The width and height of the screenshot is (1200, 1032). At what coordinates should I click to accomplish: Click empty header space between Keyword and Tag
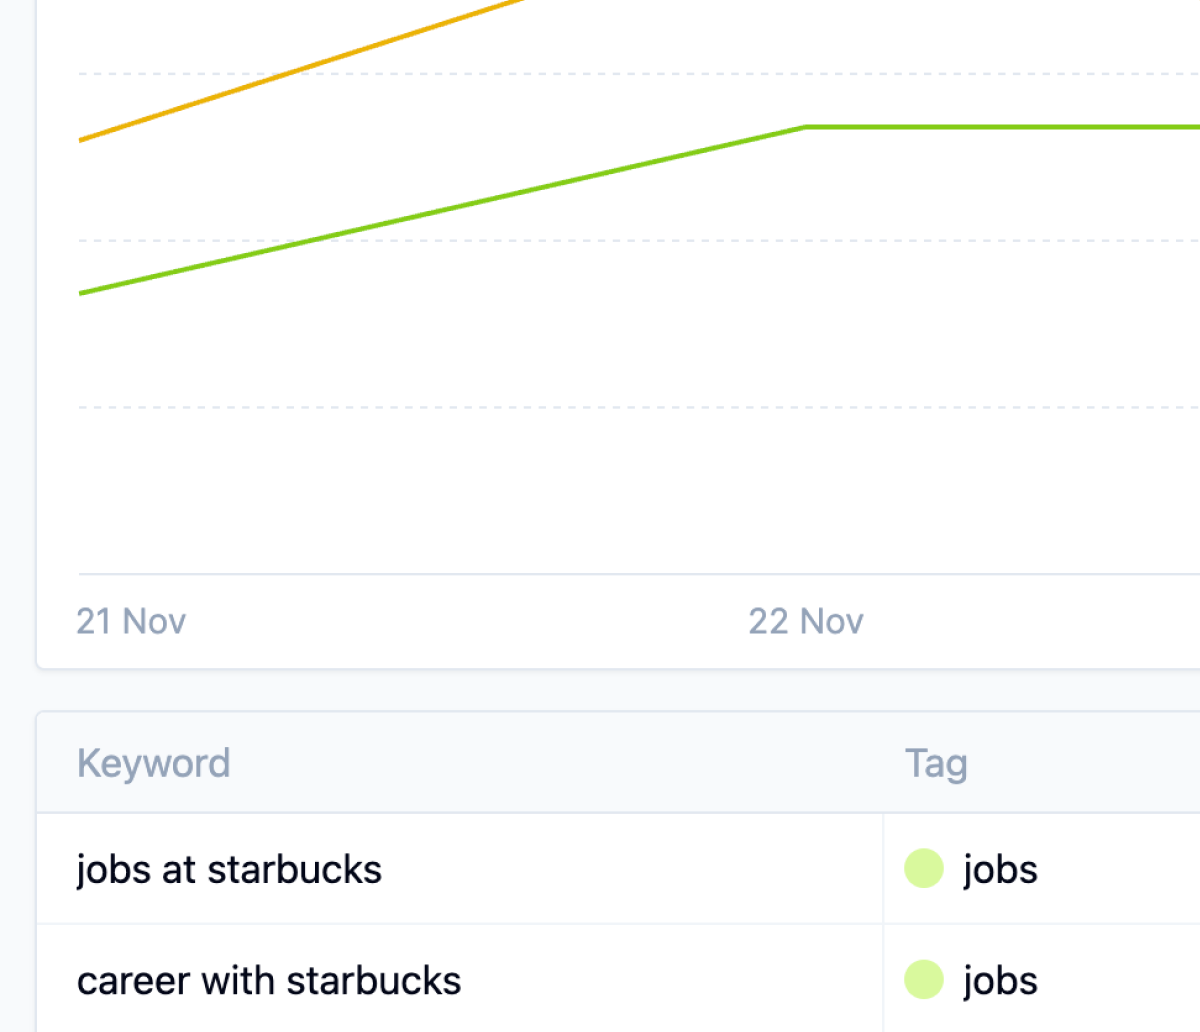pos(560,763)
